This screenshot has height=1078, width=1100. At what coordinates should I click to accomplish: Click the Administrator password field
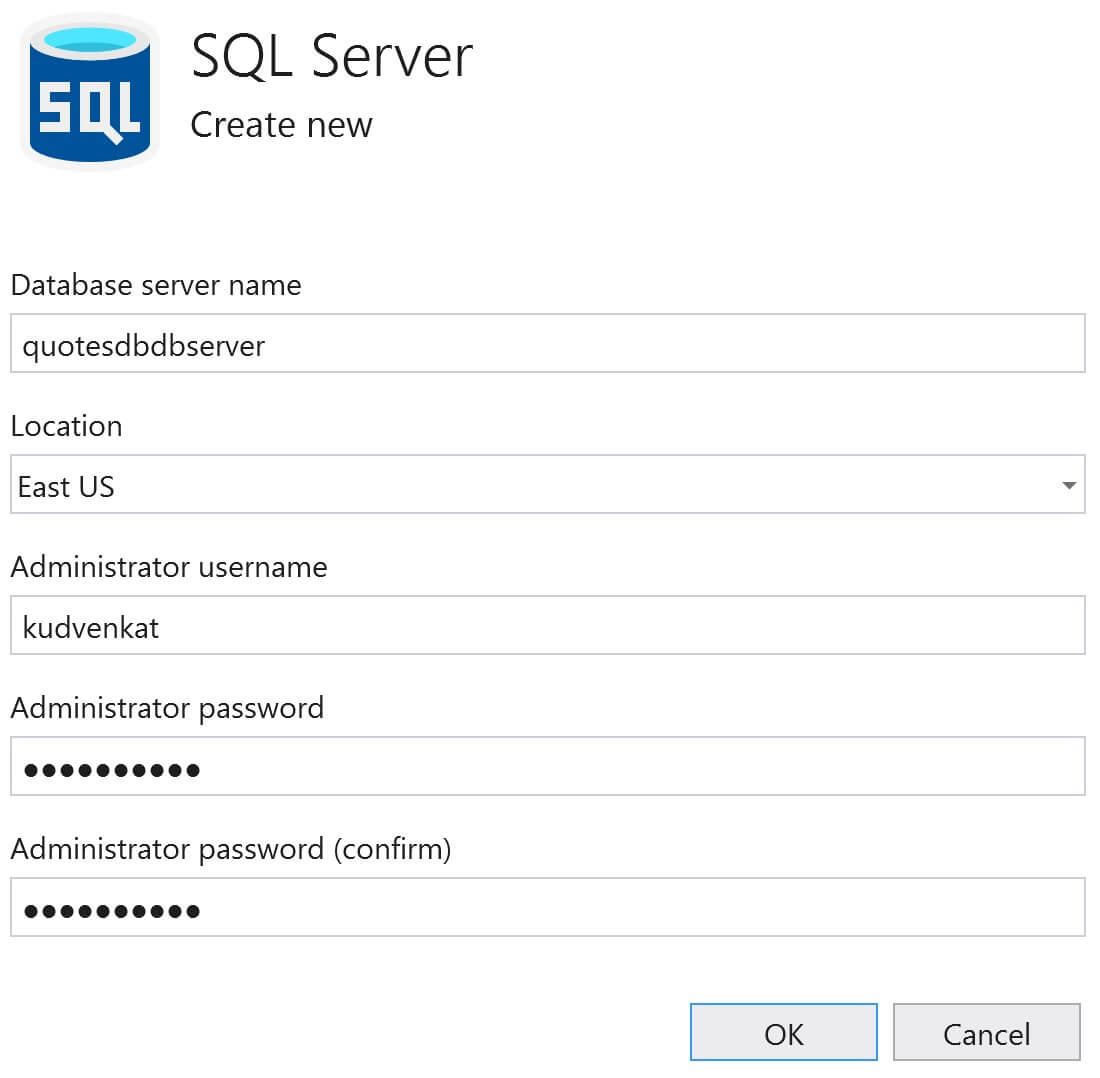point(548,766)
